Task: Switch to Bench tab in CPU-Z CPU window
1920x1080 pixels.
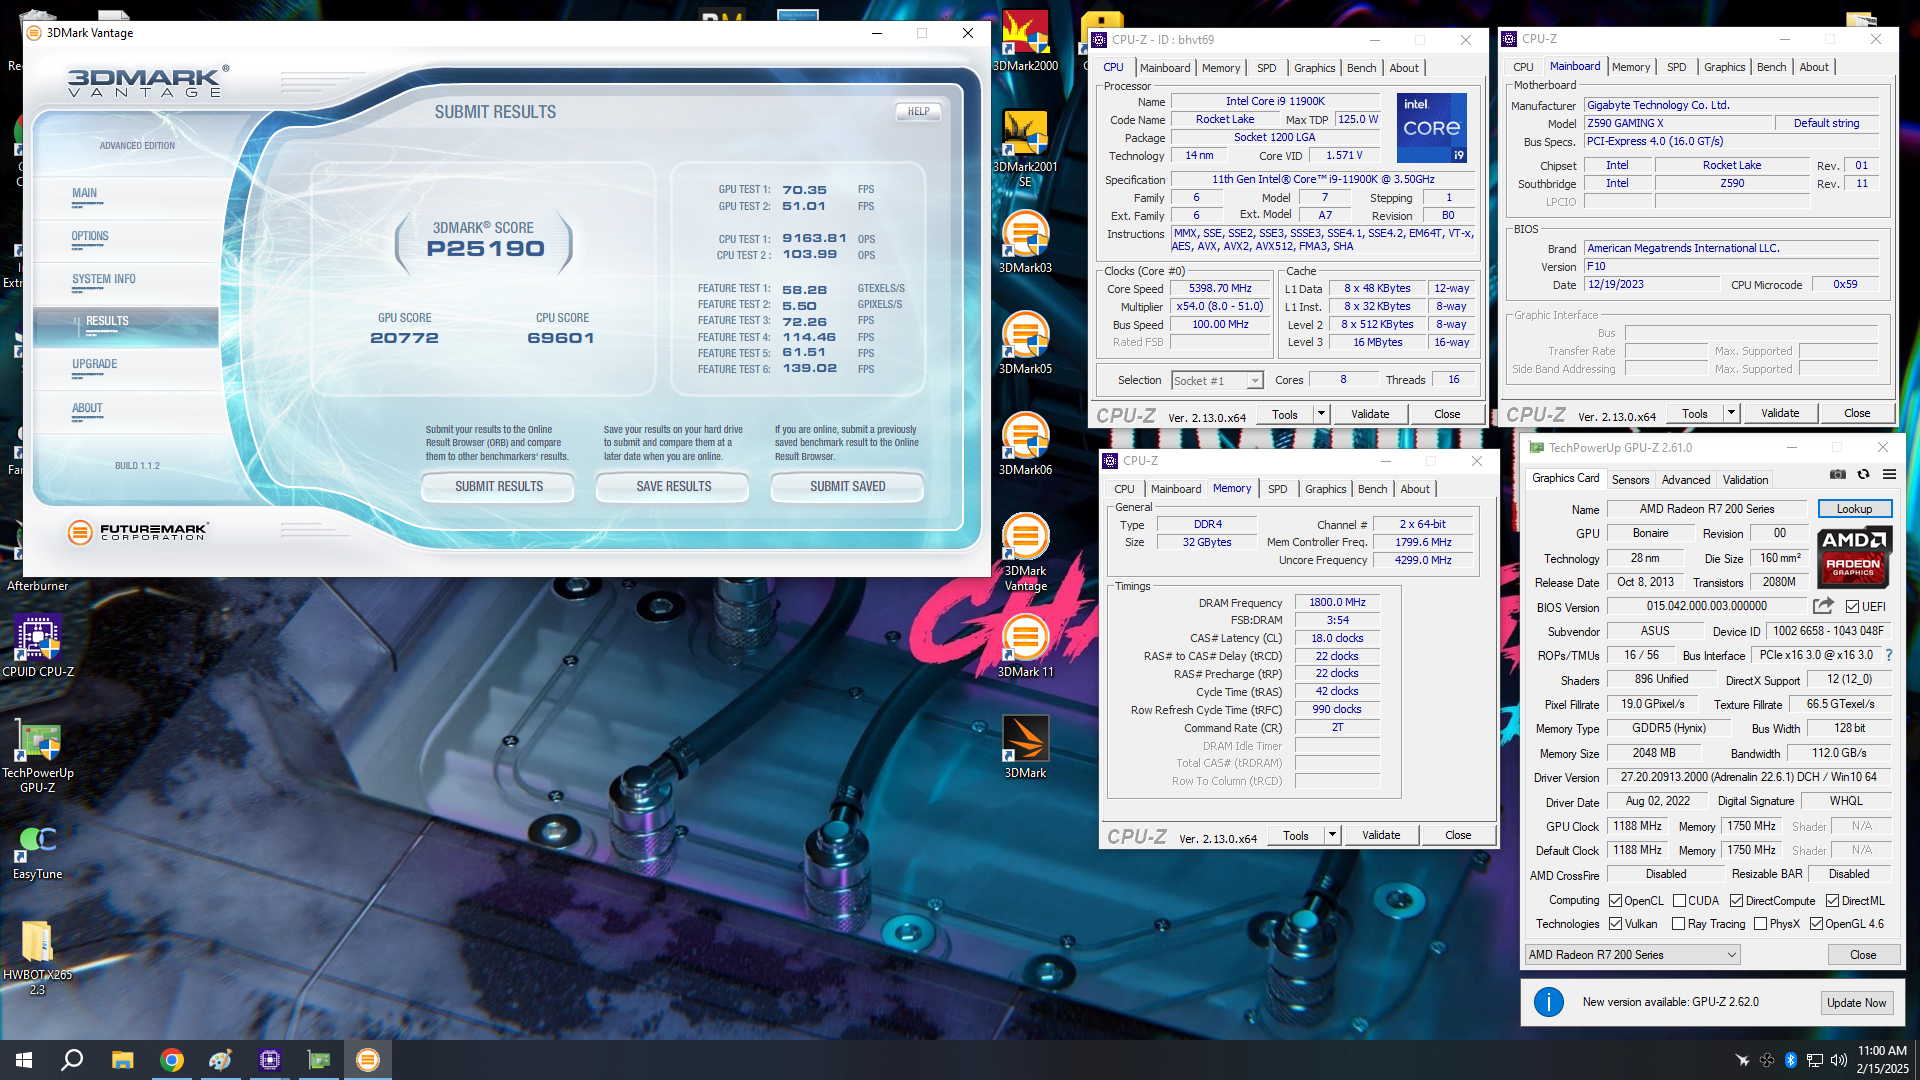Action: coord(1361,68)
